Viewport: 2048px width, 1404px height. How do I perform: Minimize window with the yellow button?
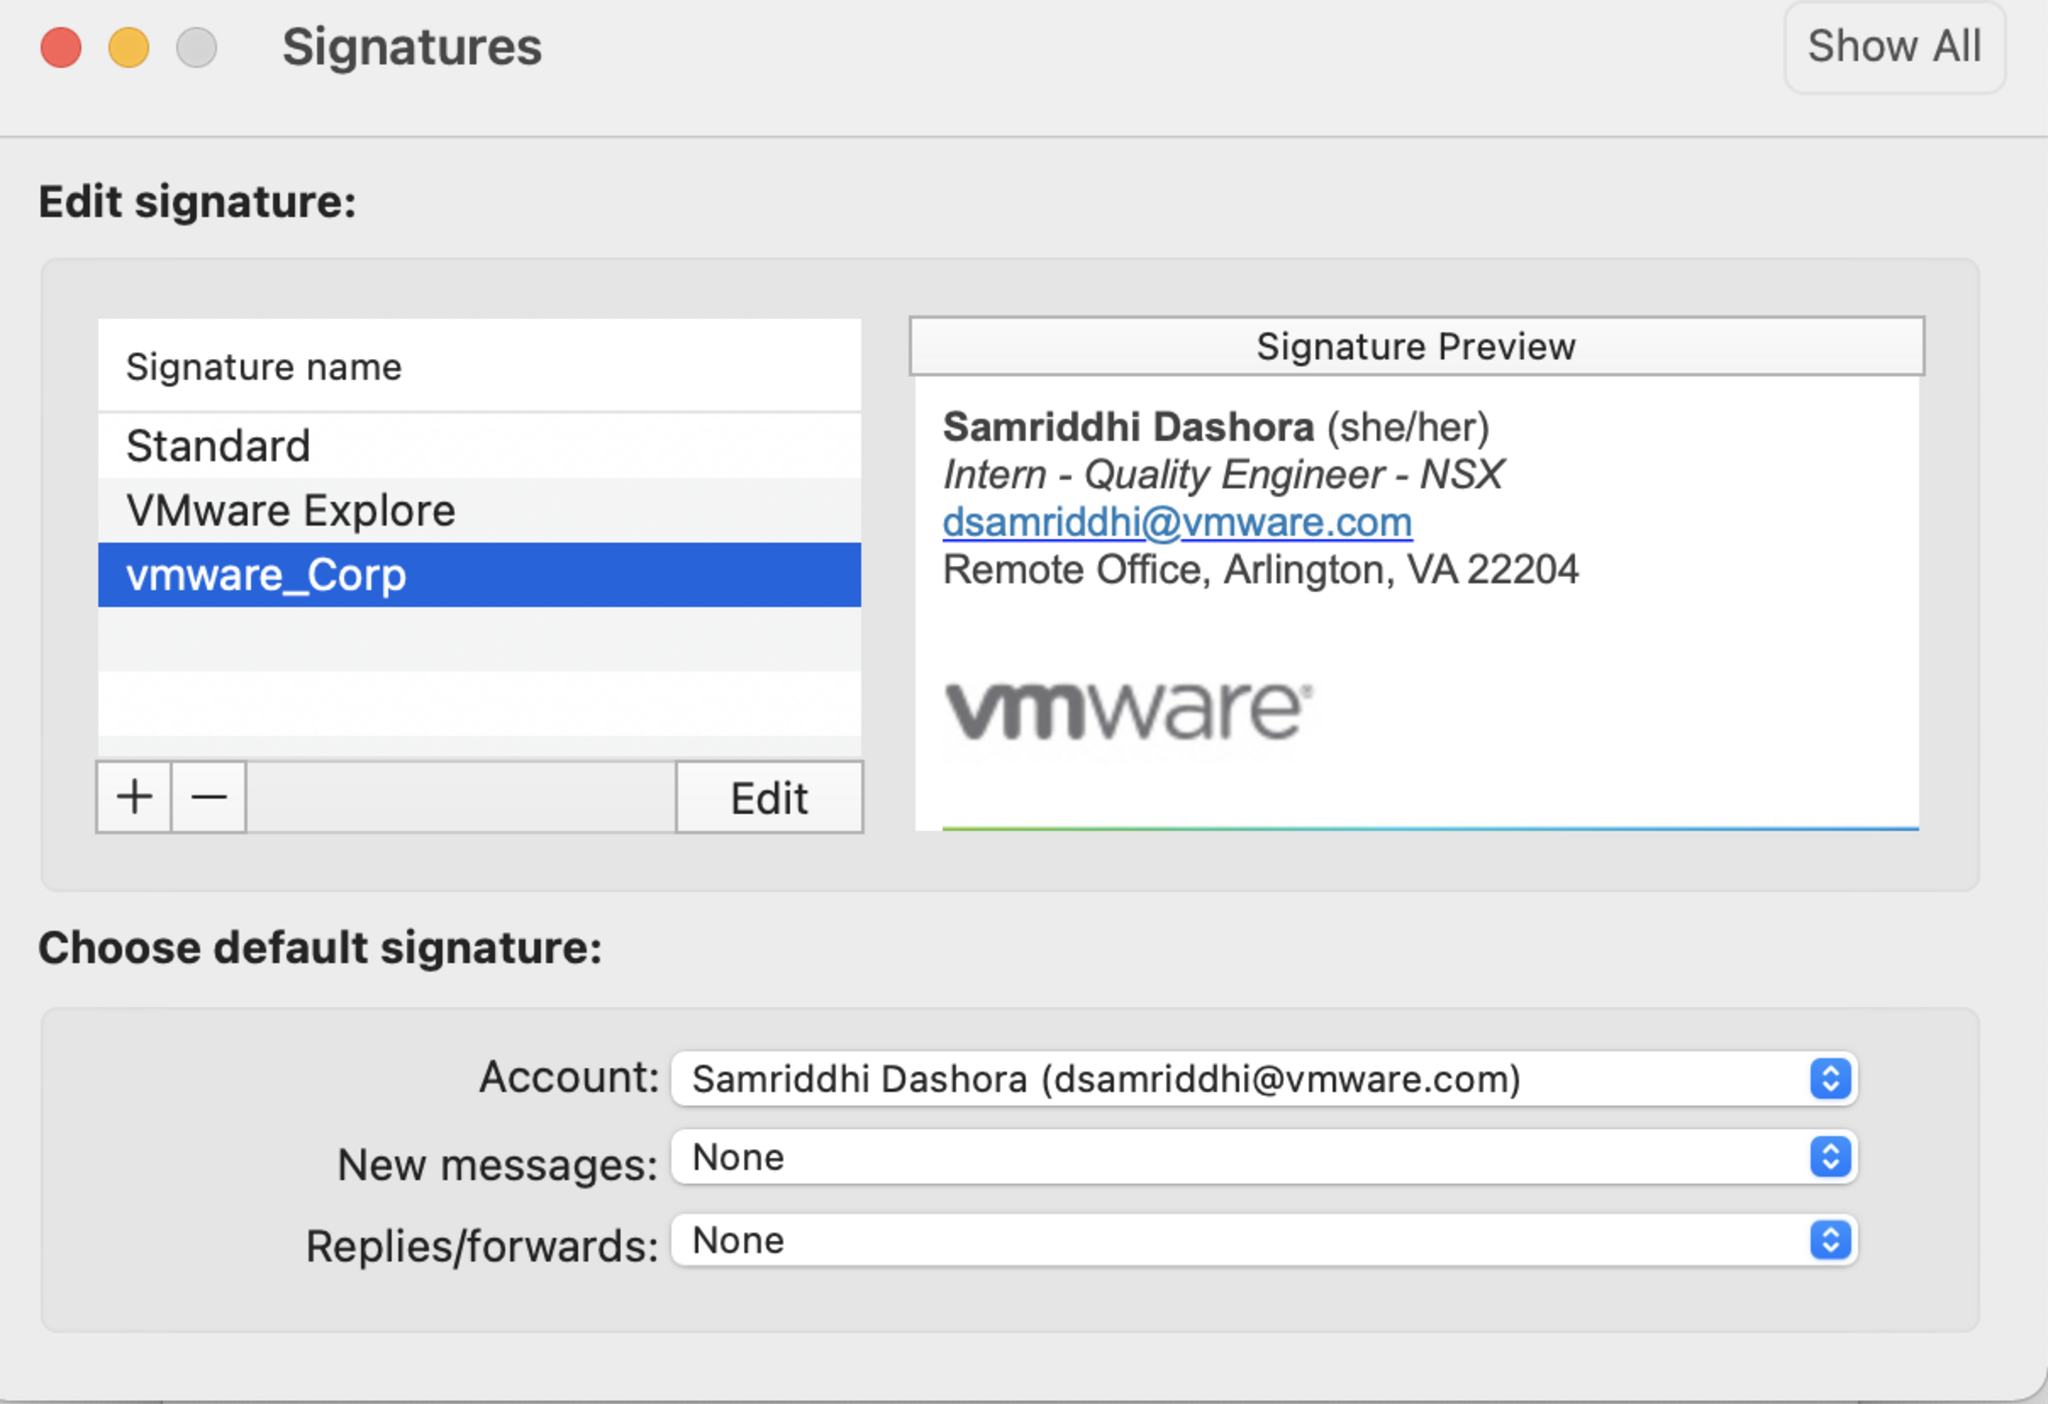point(129,47)
